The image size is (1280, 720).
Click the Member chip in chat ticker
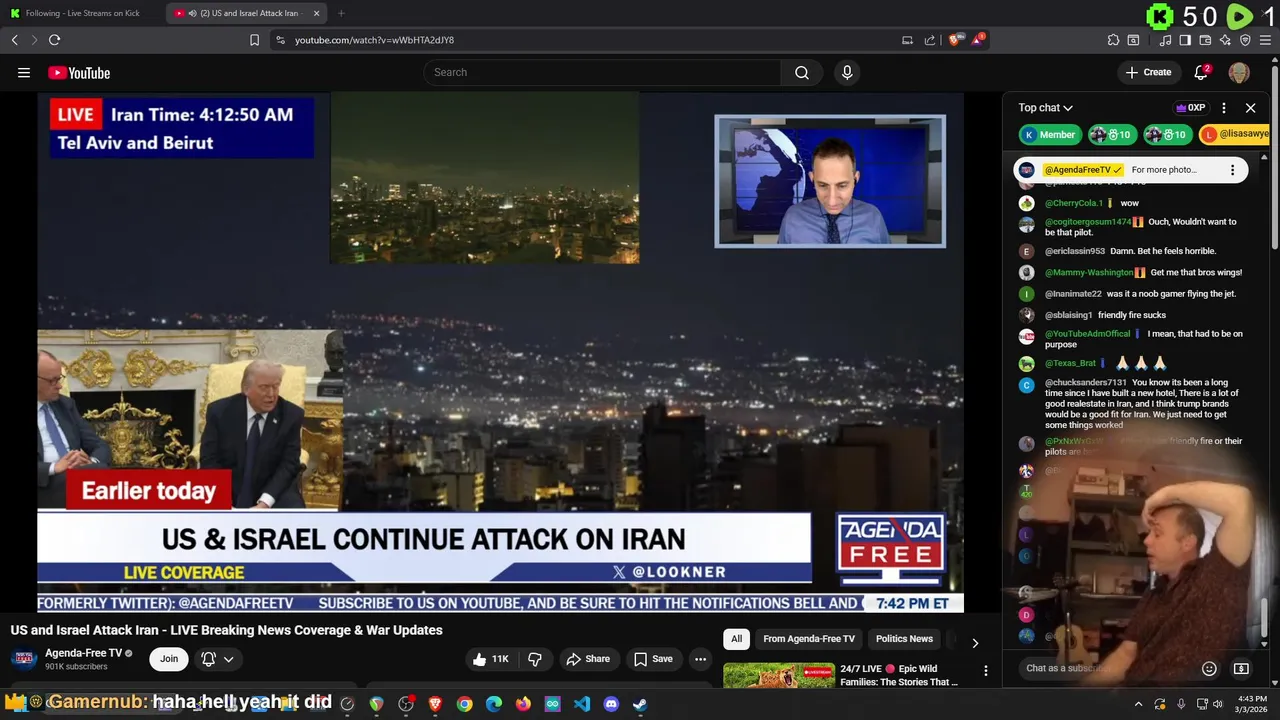click(x=1048, y=134)
